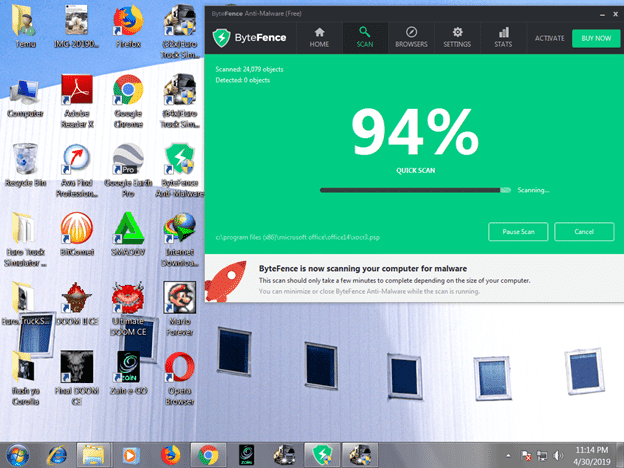624x468 pixels.
Task: Launch Firefox from the desktop shortcut
Action: (x=128, y=26)
